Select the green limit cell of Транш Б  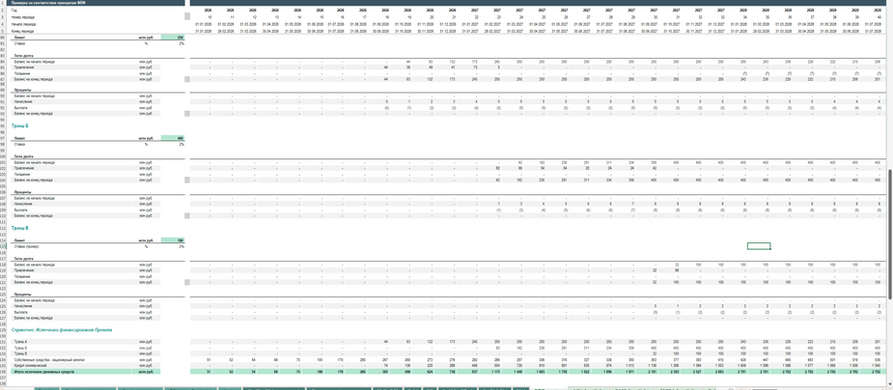173,138
